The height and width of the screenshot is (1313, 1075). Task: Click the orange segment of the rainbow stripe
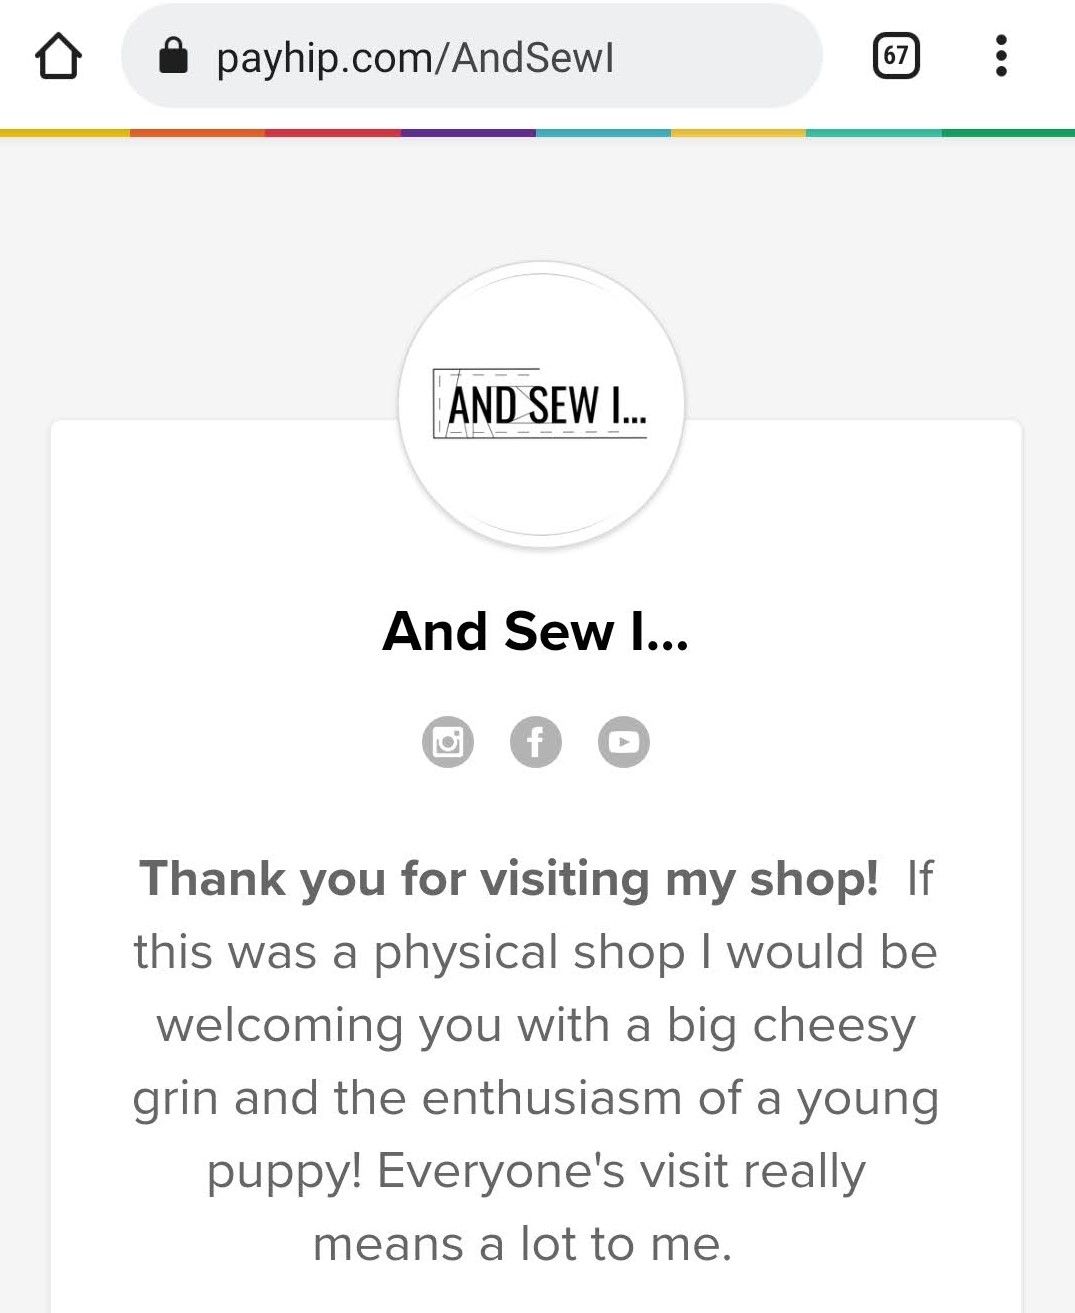pos(197,133)
